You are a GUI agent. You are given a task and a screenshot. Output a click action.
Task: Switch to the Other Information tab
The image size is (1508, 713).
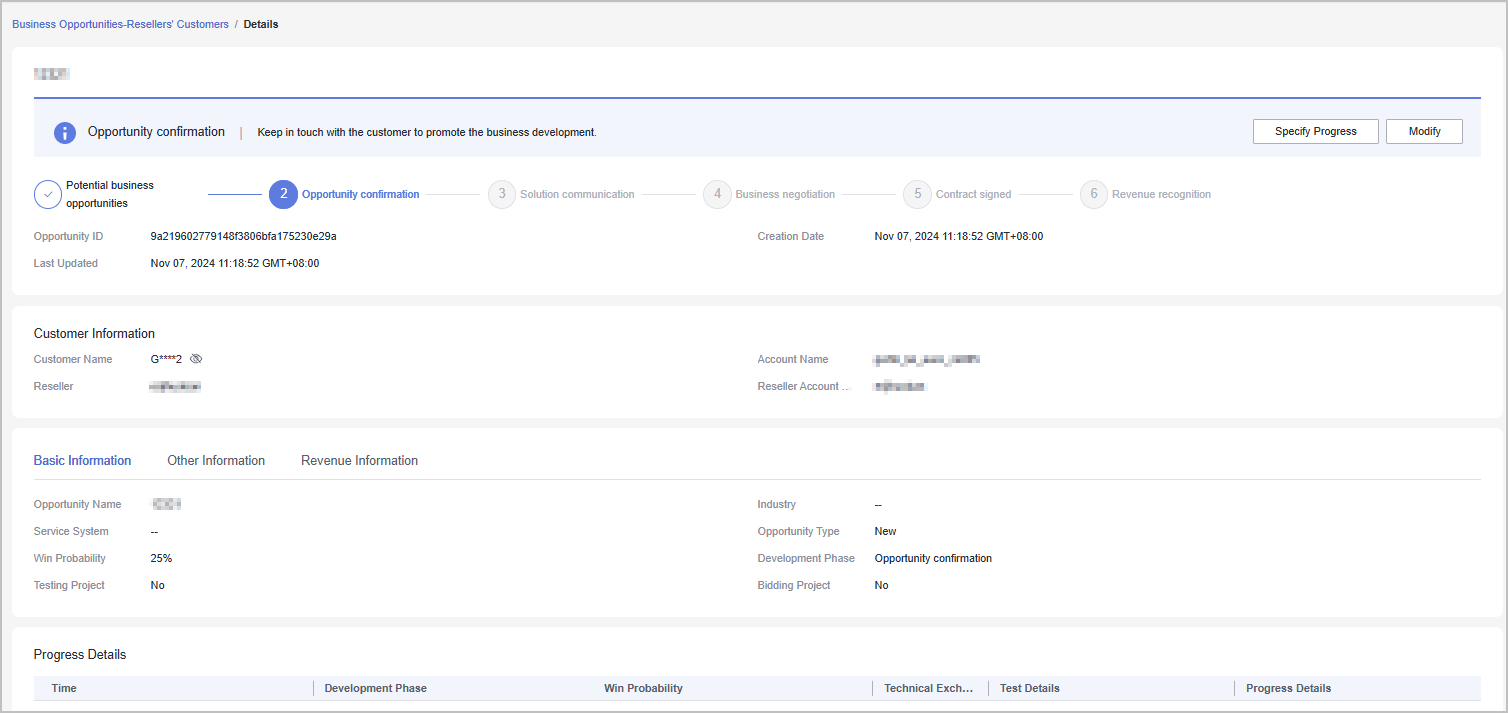pos(216,461)
